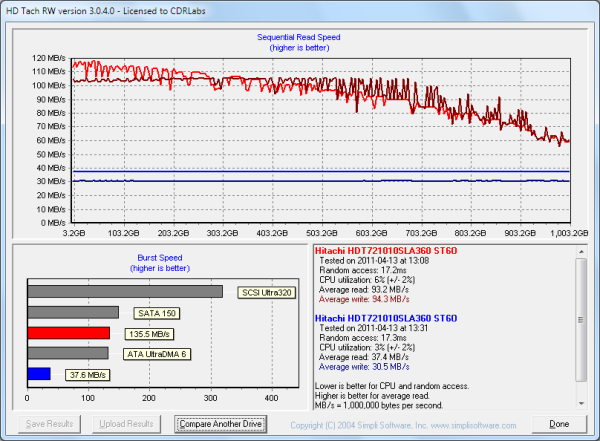
Task: Click the Sequential Read Speed chart title
Action: 301,39
